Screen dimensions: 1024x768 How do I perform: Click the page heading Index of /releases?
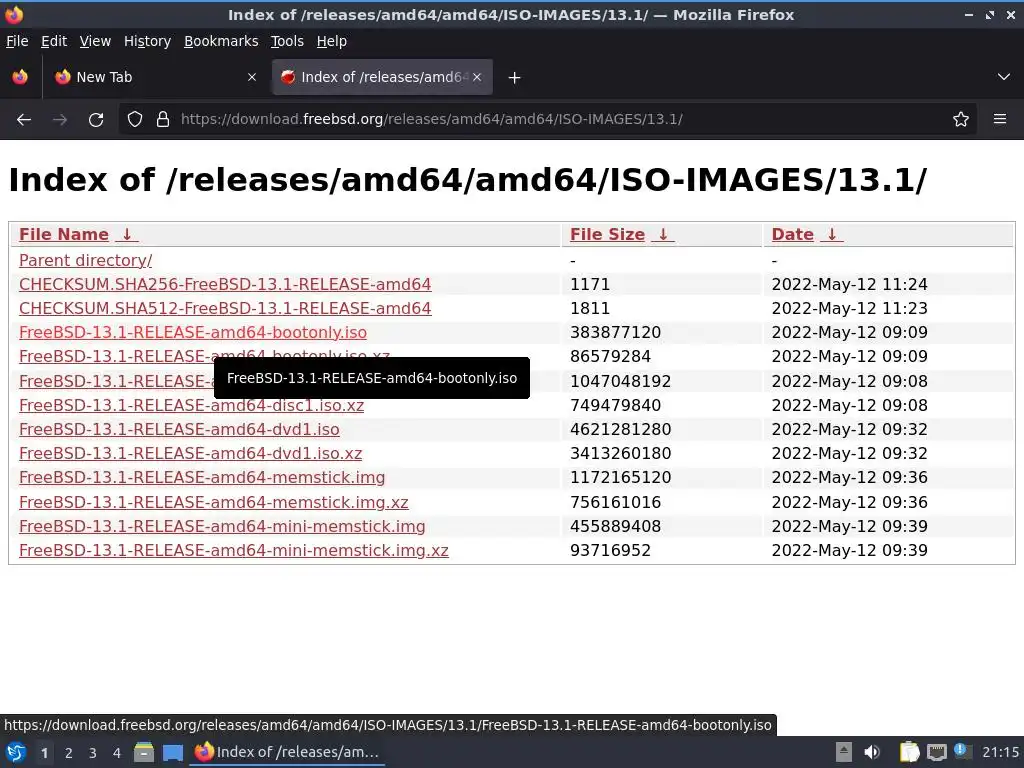tap(468, 180)
